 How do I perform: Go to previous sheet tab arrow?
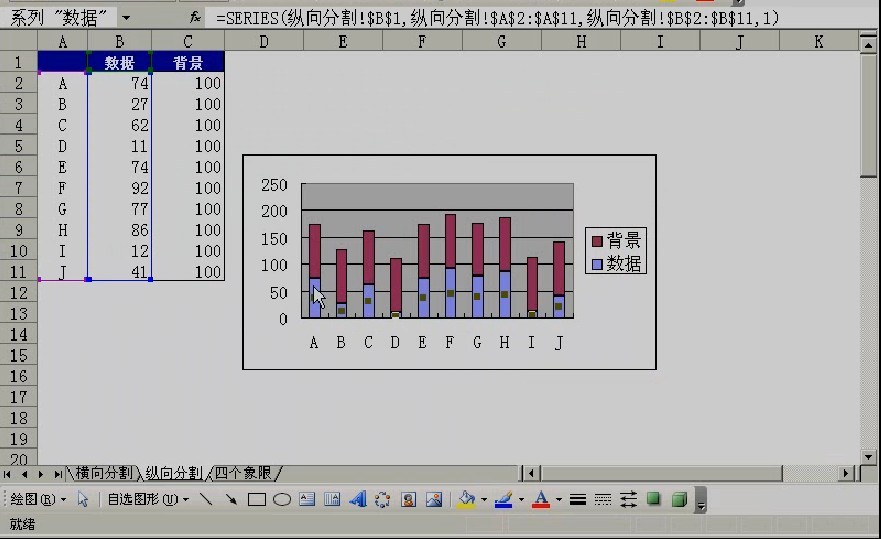point(24,474)
